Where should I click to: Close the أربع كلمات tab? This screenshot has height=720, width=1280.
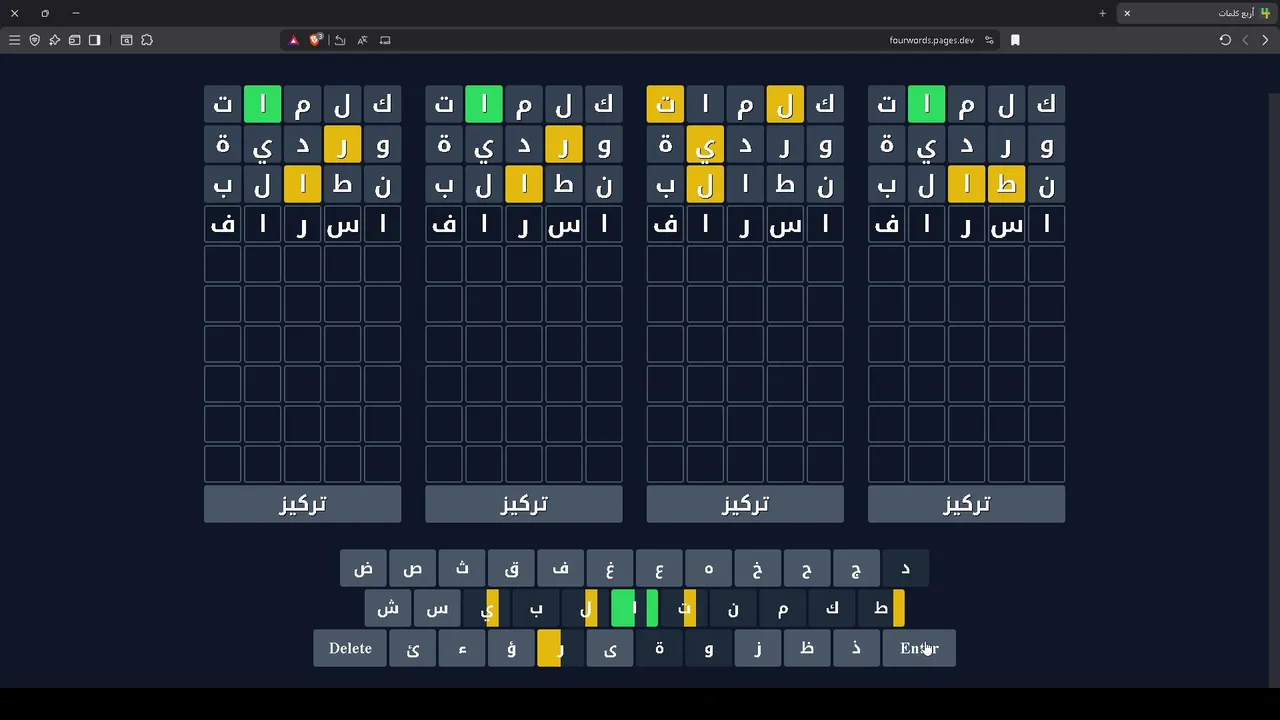pos(1127,13)
